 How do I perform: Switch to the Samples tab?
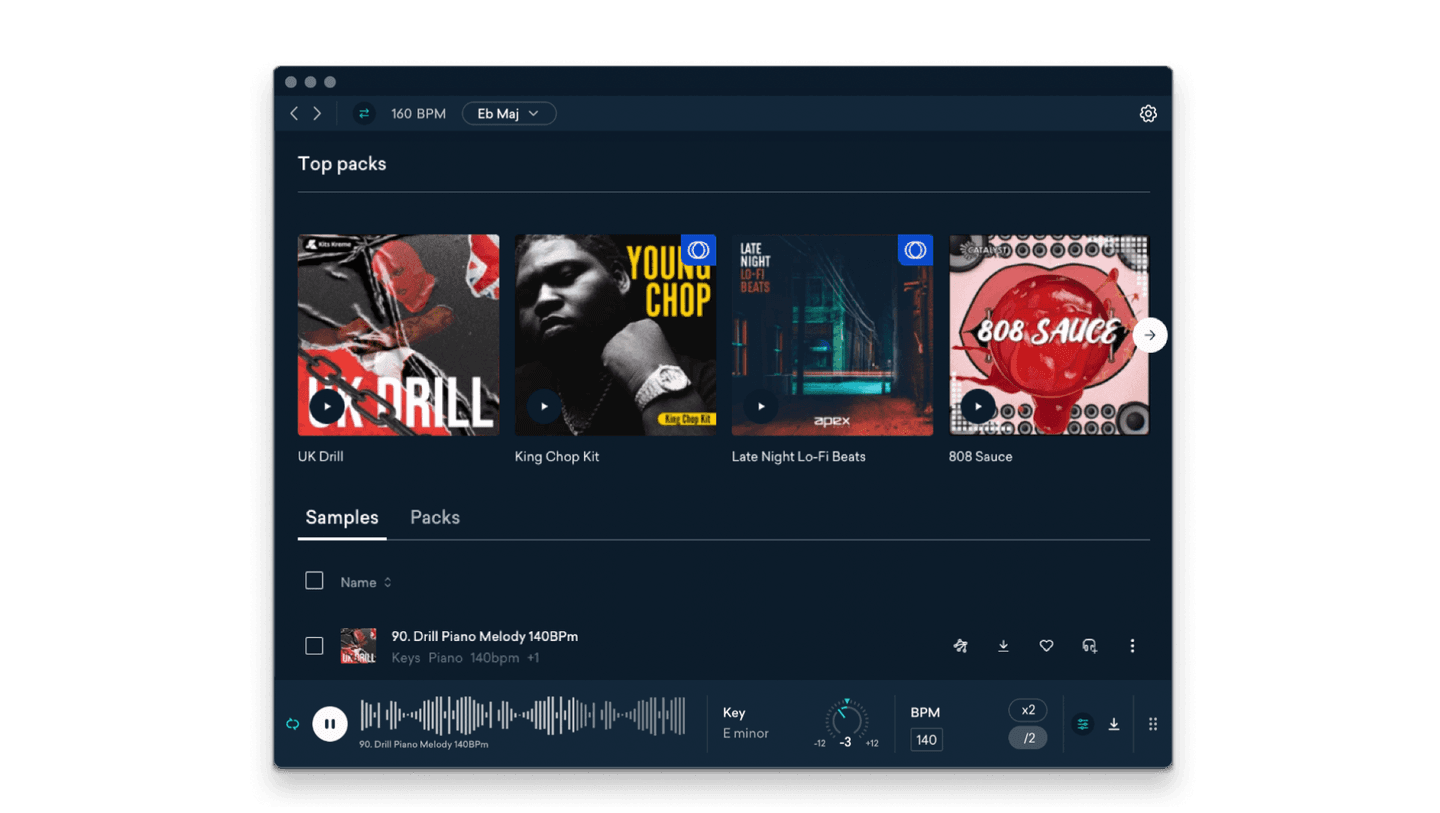tap(342, 518)
